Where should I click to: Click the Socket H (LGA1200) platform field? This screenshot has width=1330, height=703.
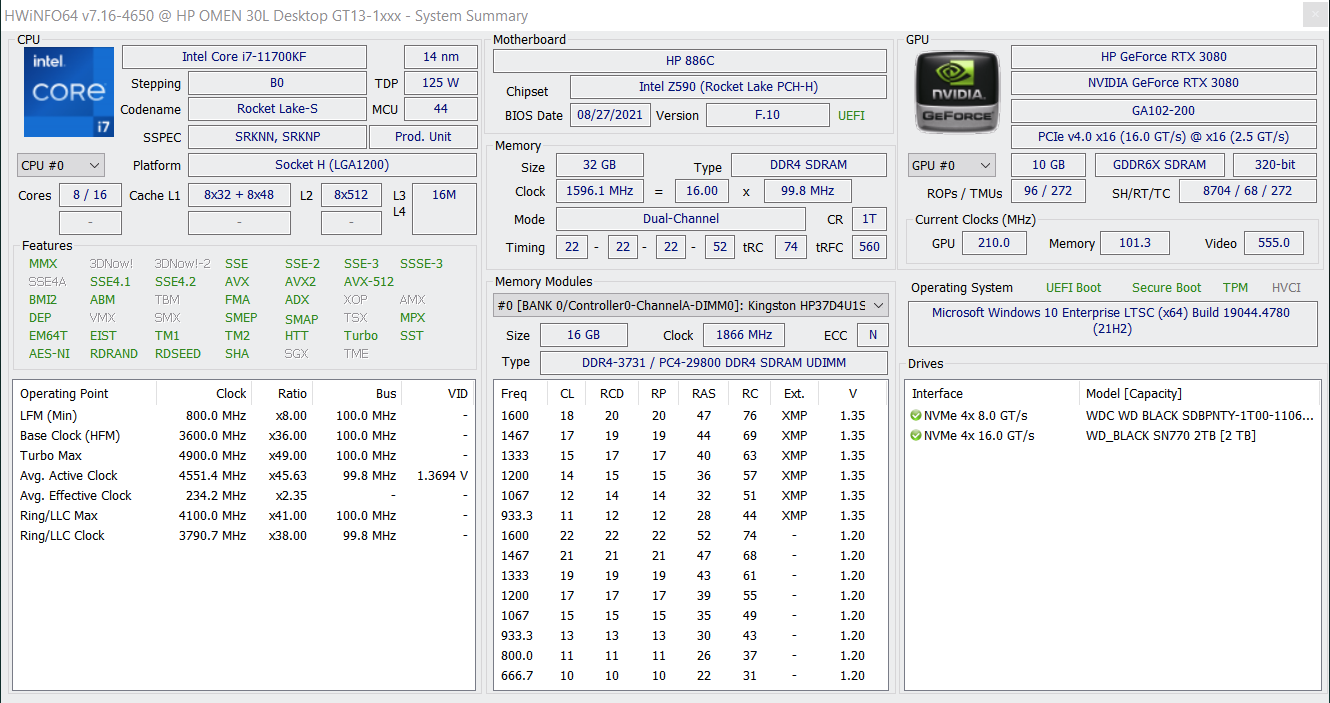(332, 165)
